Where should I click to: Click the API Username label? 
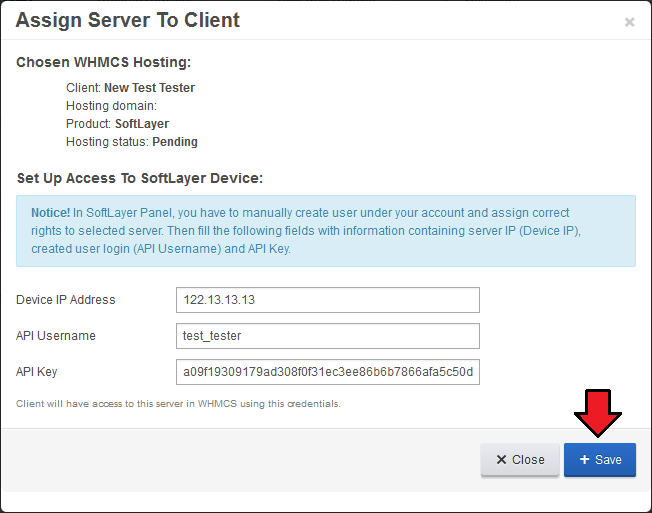coord(56,336)
